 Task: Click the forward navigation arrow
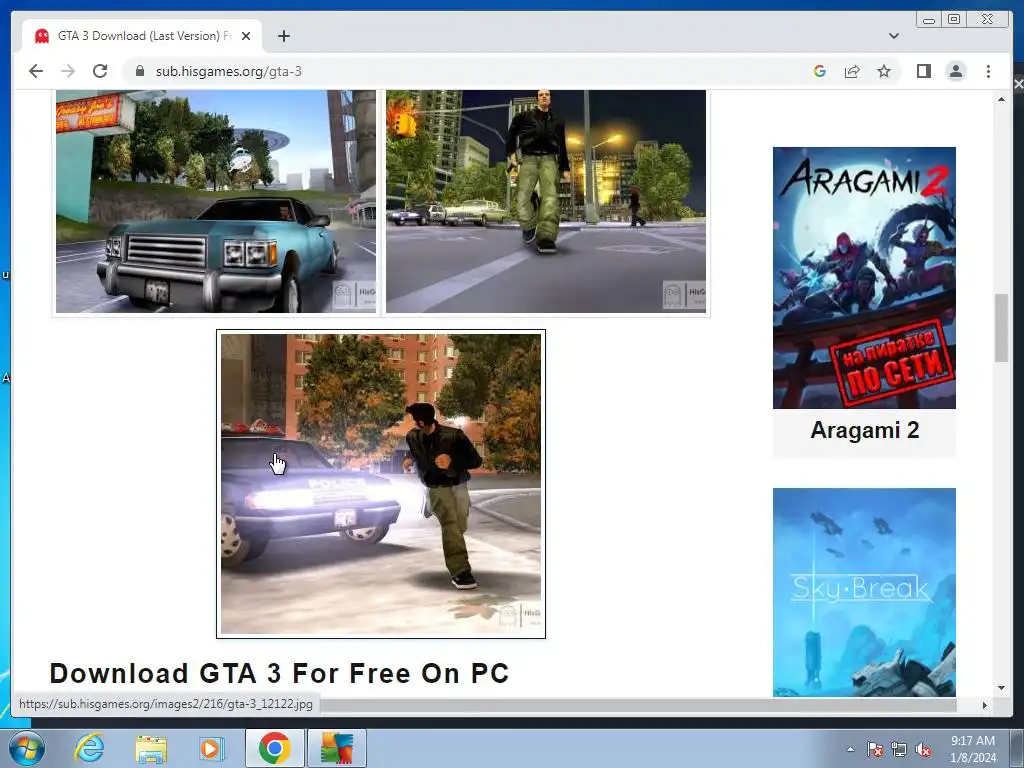pos(68,71)
